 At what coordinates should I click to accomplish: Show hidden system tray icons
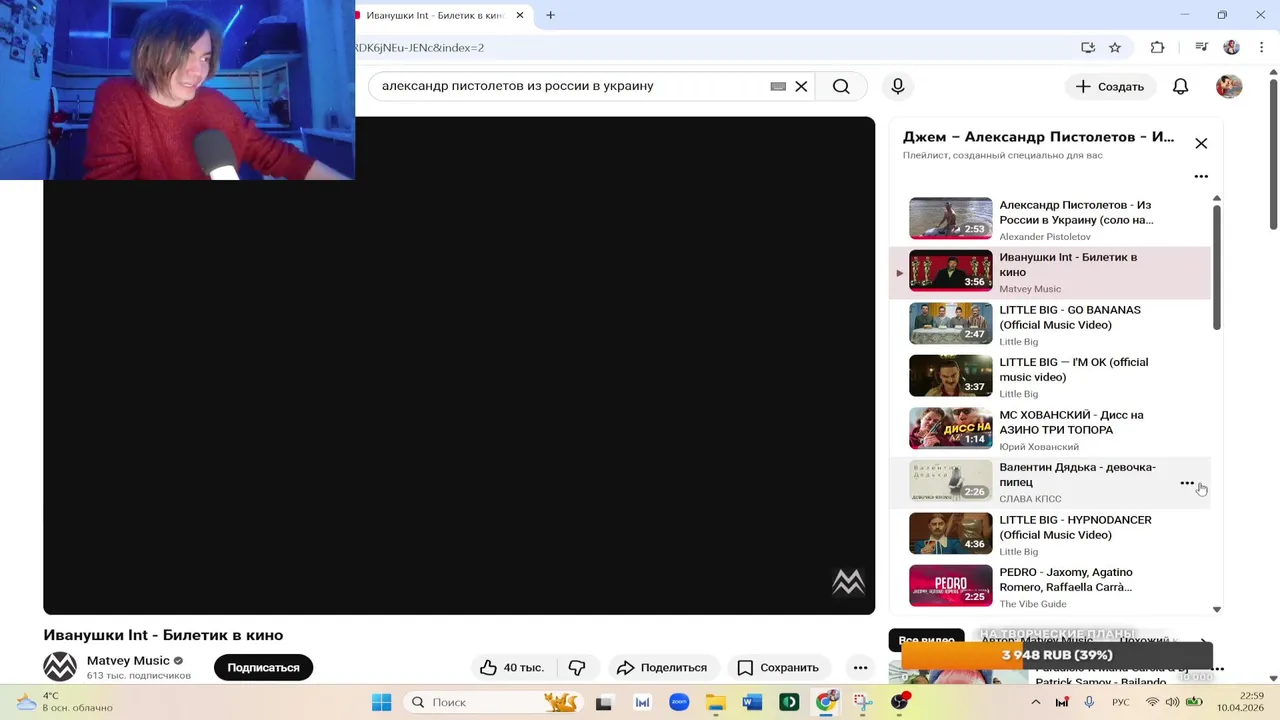(x=1035, y=702)
